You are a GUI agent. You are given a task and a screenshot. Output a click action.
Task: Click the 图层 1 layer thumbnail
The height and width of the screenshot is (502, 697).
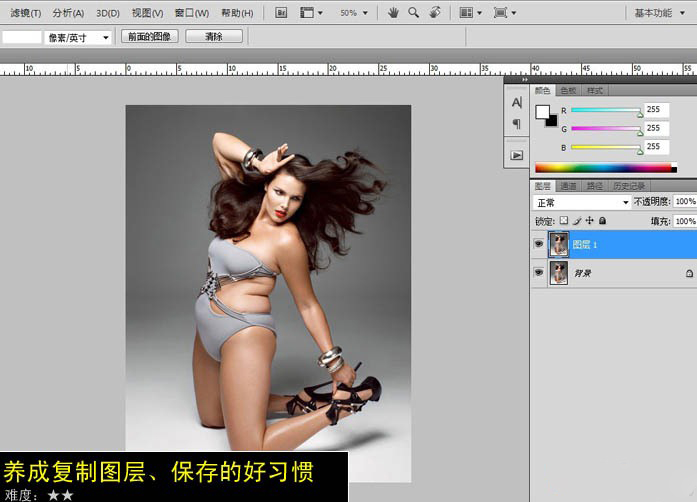click(x=558, y=244)
